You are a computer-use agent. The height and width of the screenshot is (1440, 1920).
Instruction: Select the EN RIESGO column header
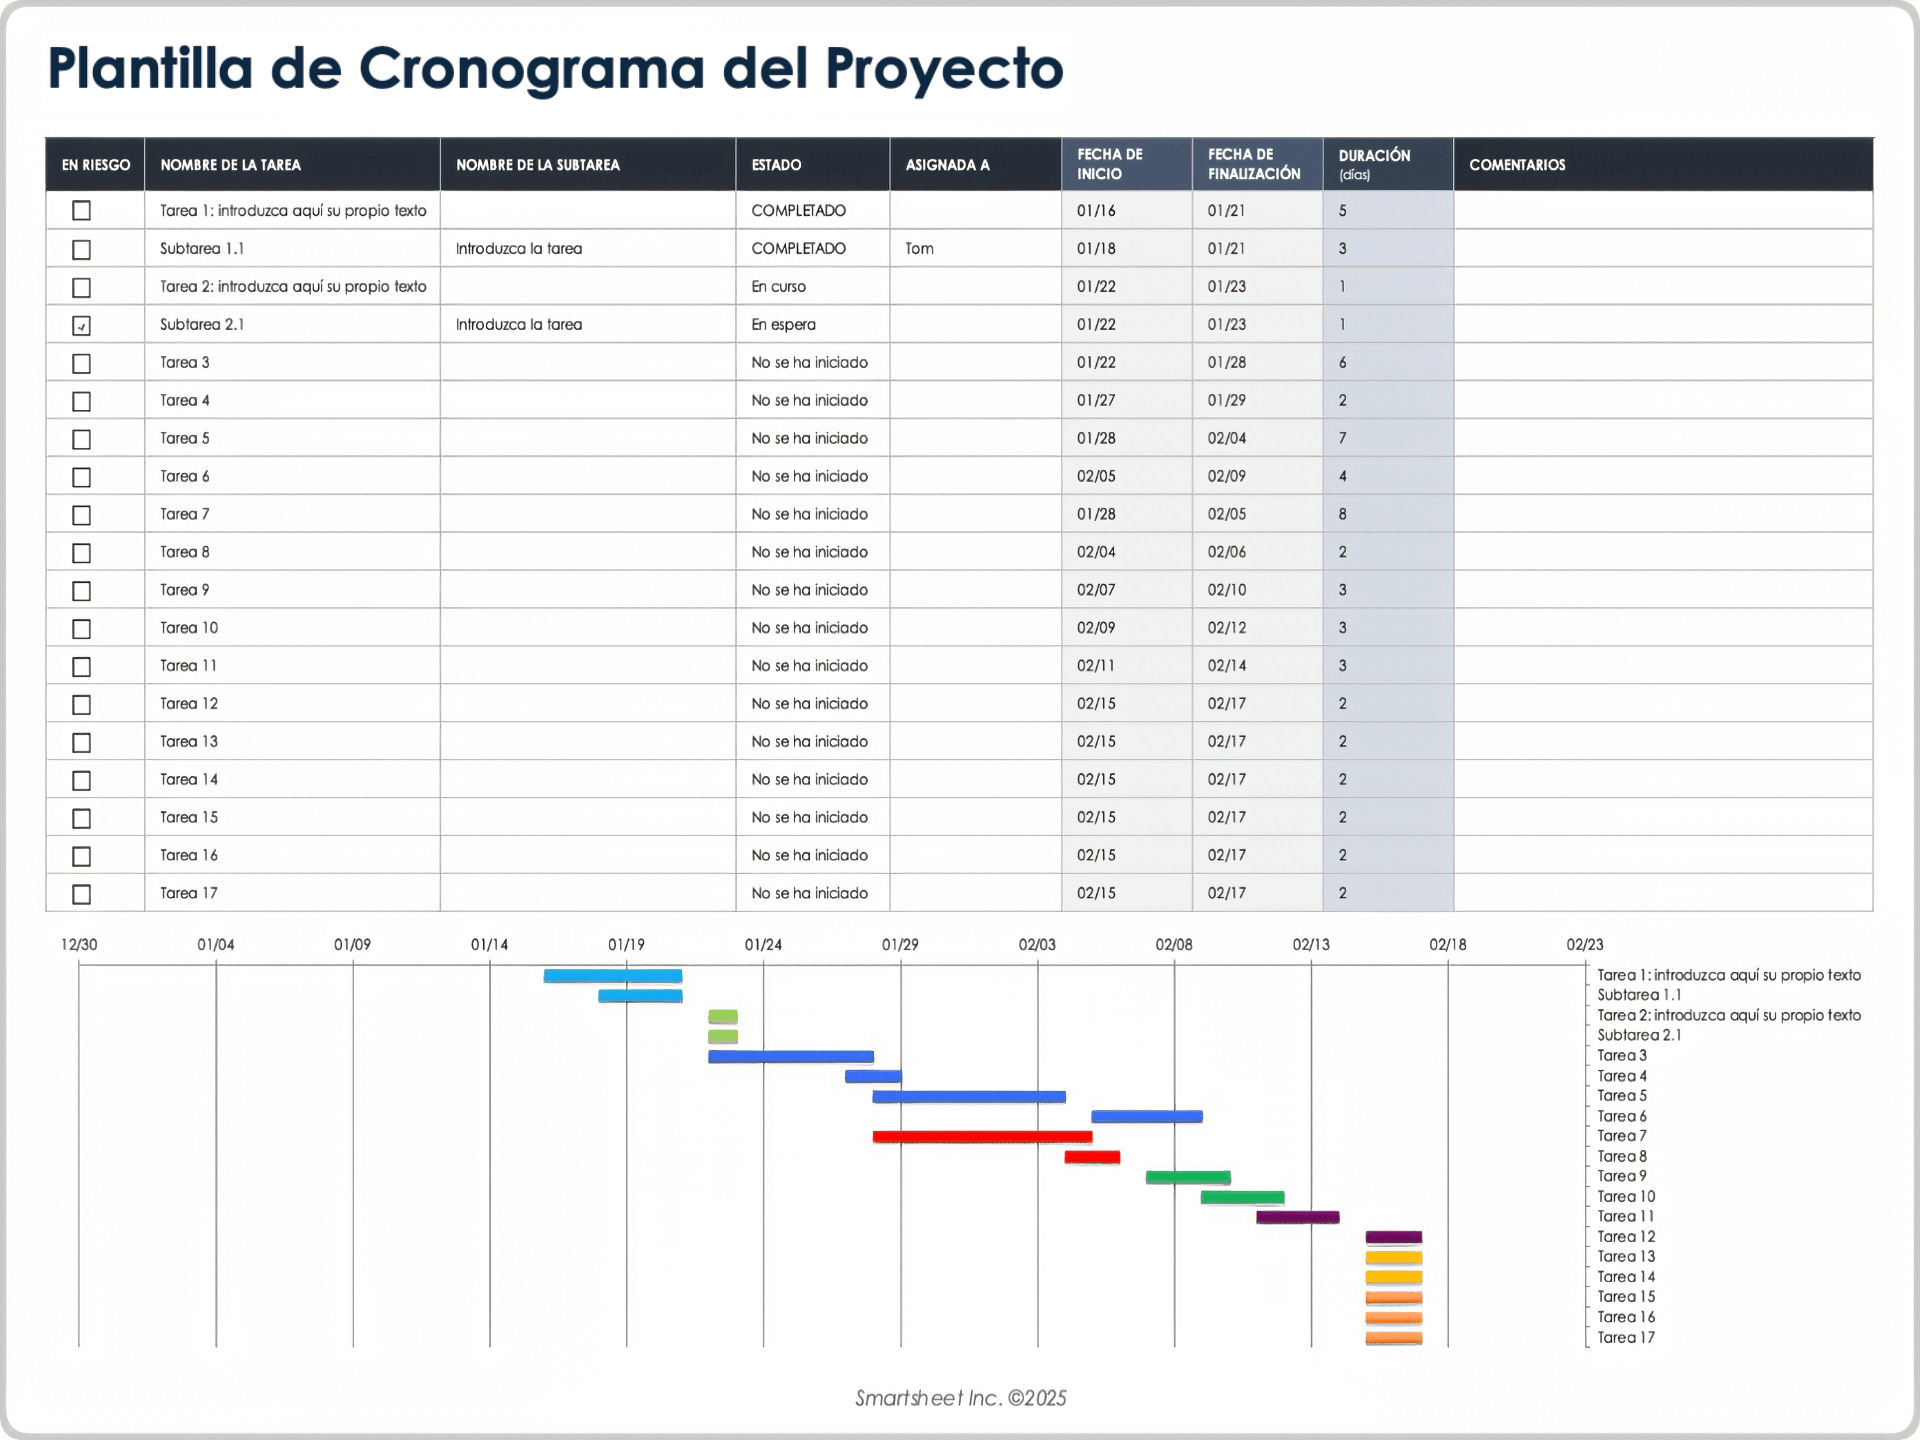click(x=95, y=165)
